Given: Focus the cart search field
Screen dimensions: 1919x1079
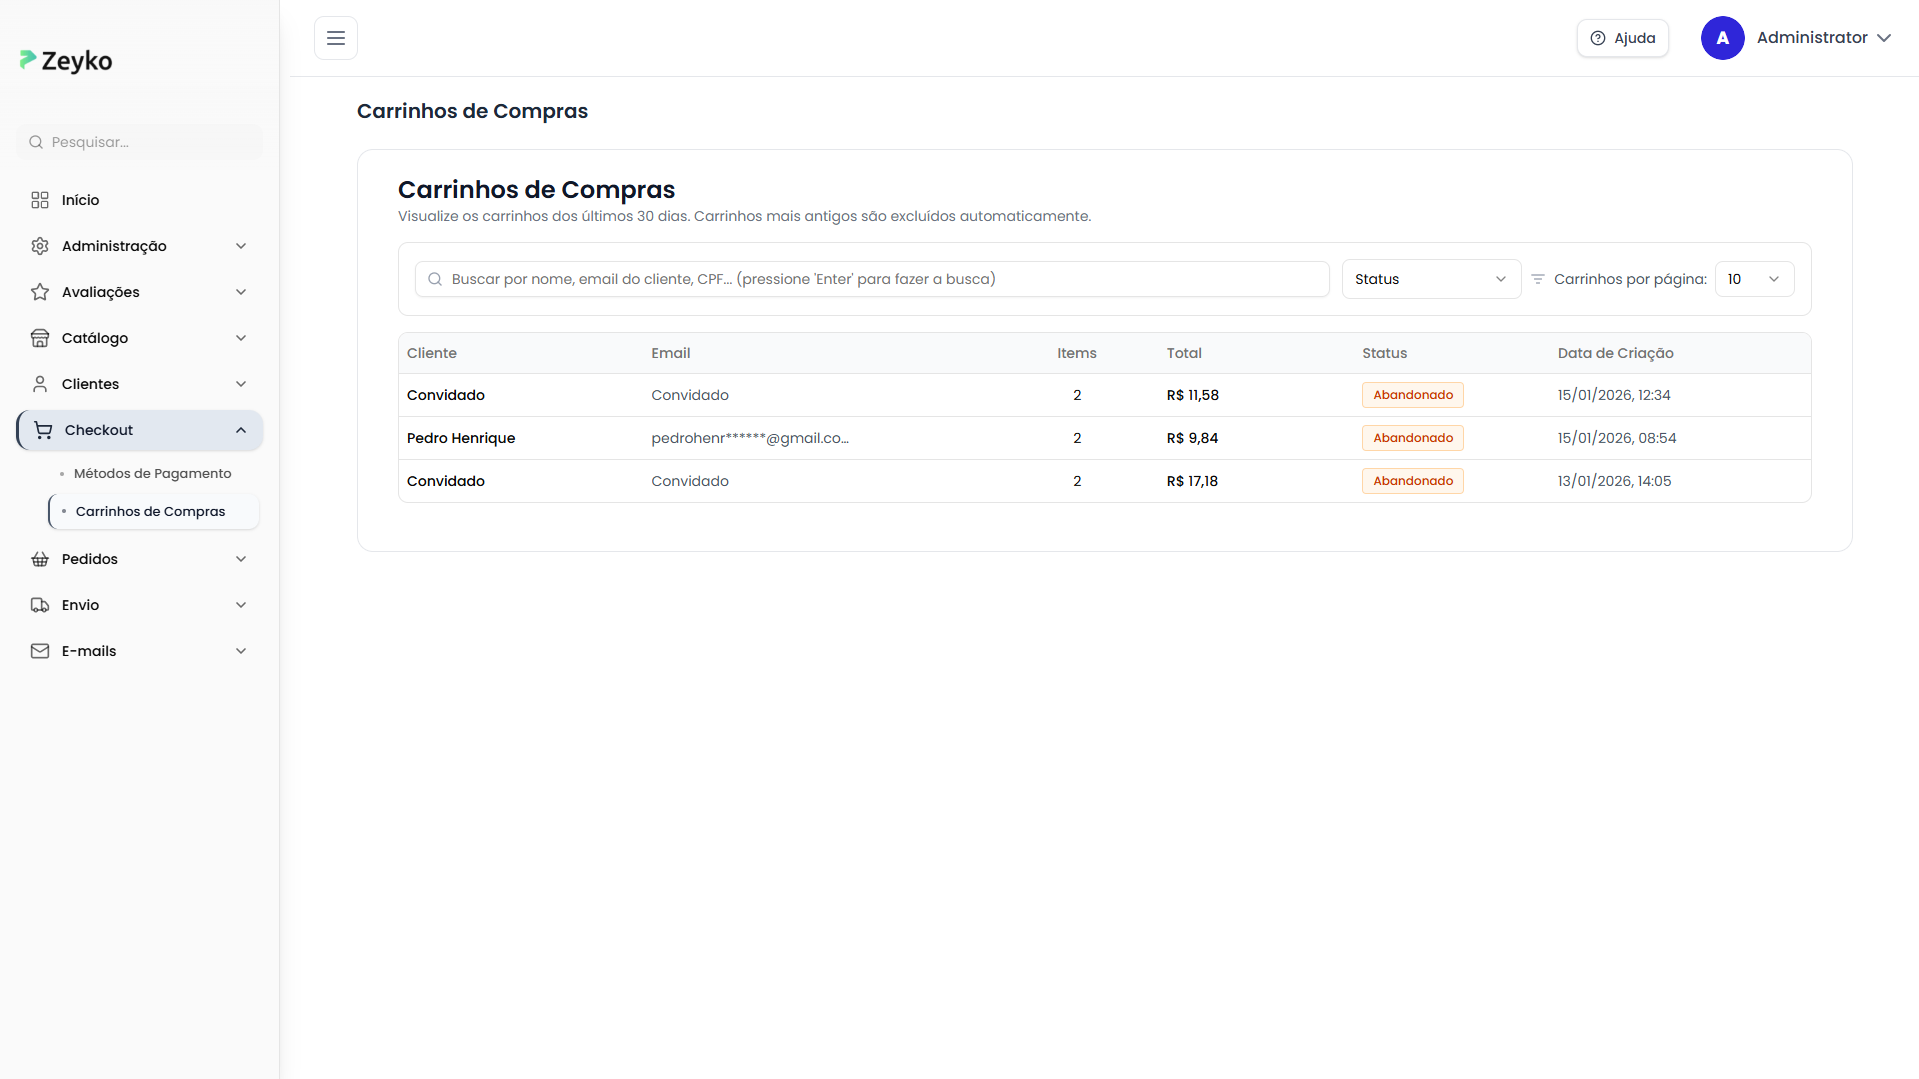Looking at the screenshot, I should pyautogui.click(x=872, y=279).
